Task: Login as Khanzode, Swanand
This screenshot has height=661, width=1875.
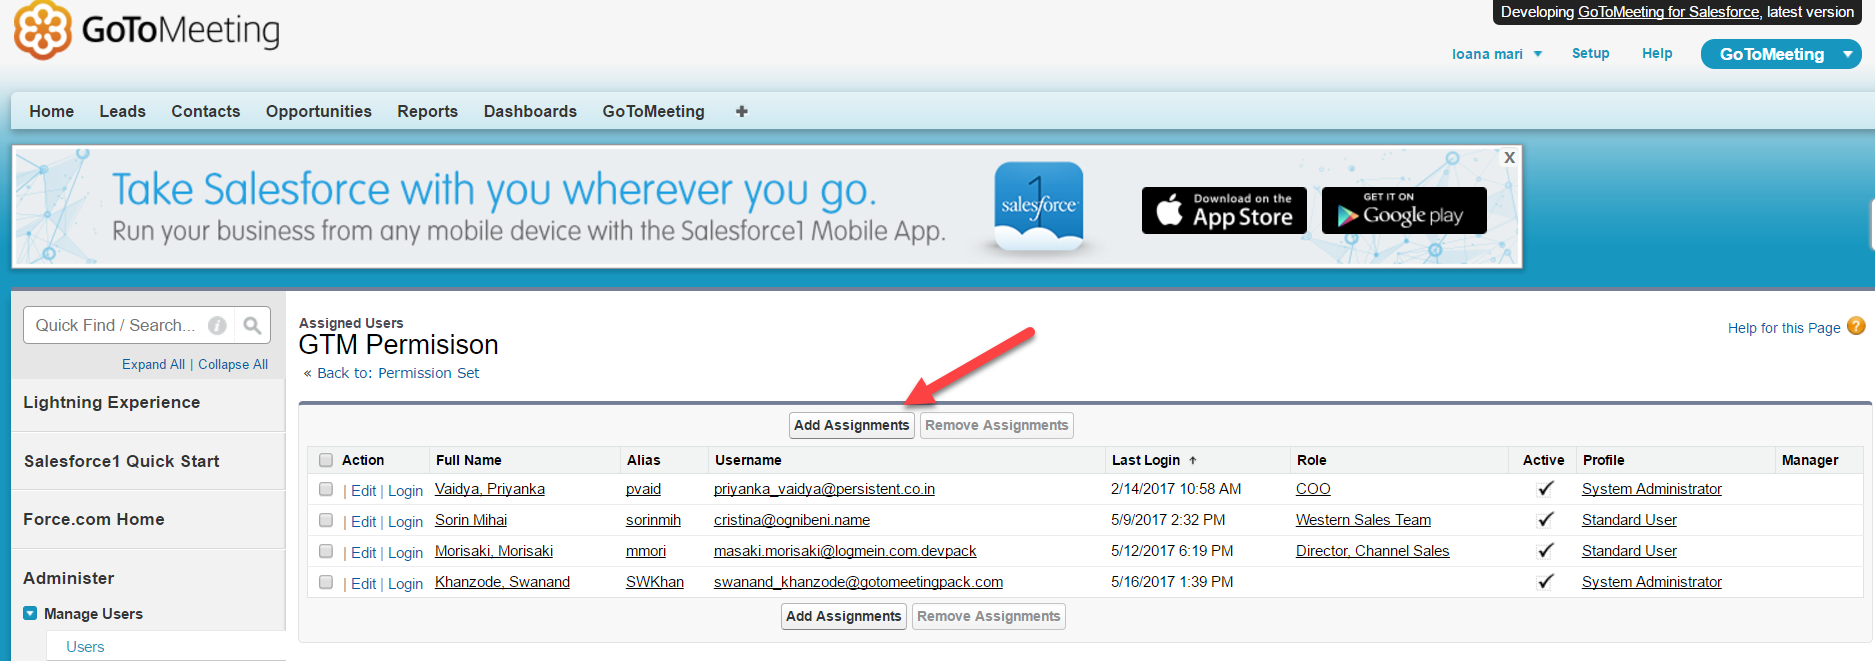Action: (405, 584)
